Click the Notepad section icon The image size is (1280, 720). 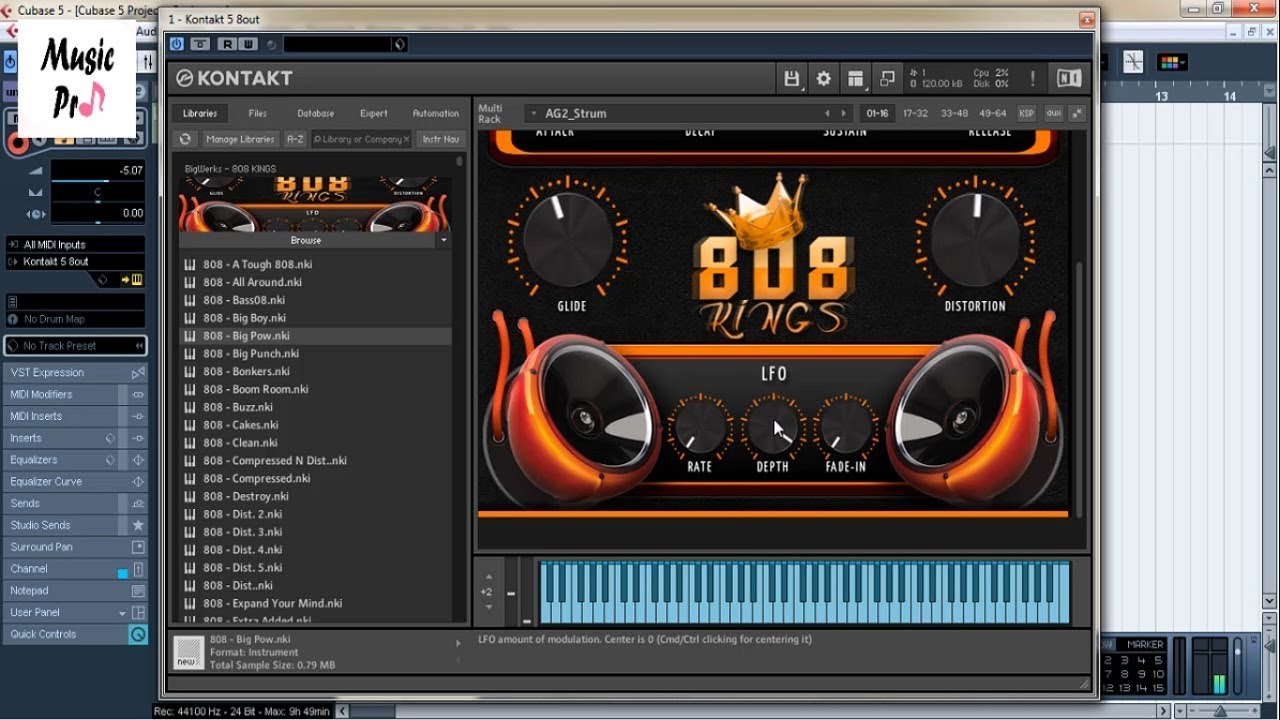138,591
